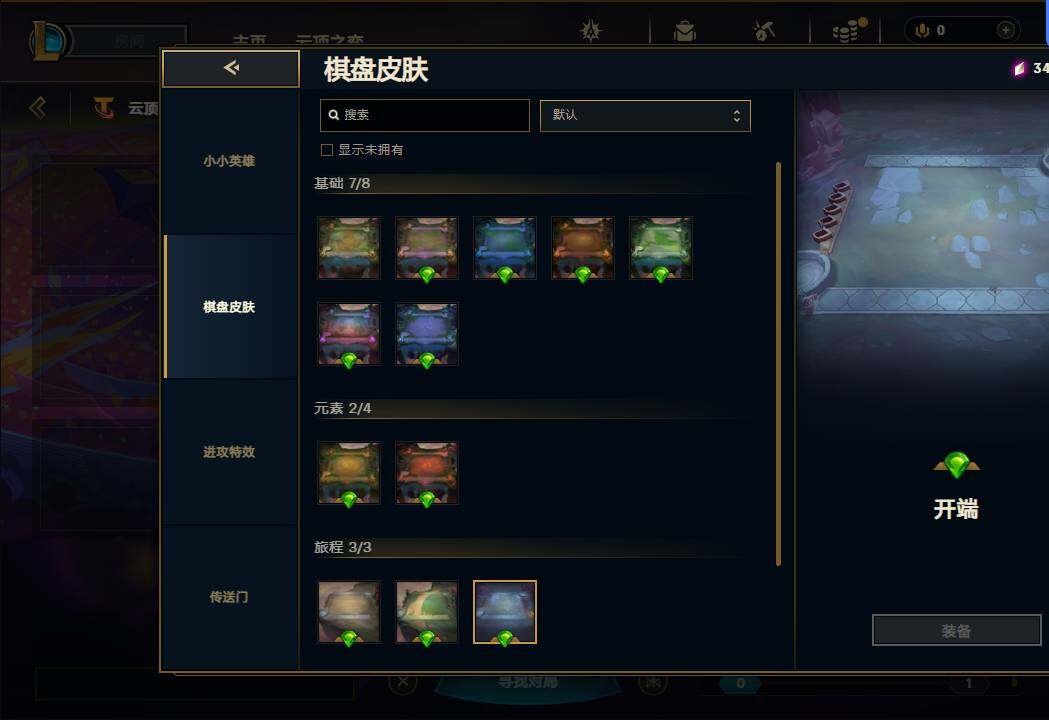
Task: Open the 默认 sort dropdown
Action: click(x=645, y=116)
